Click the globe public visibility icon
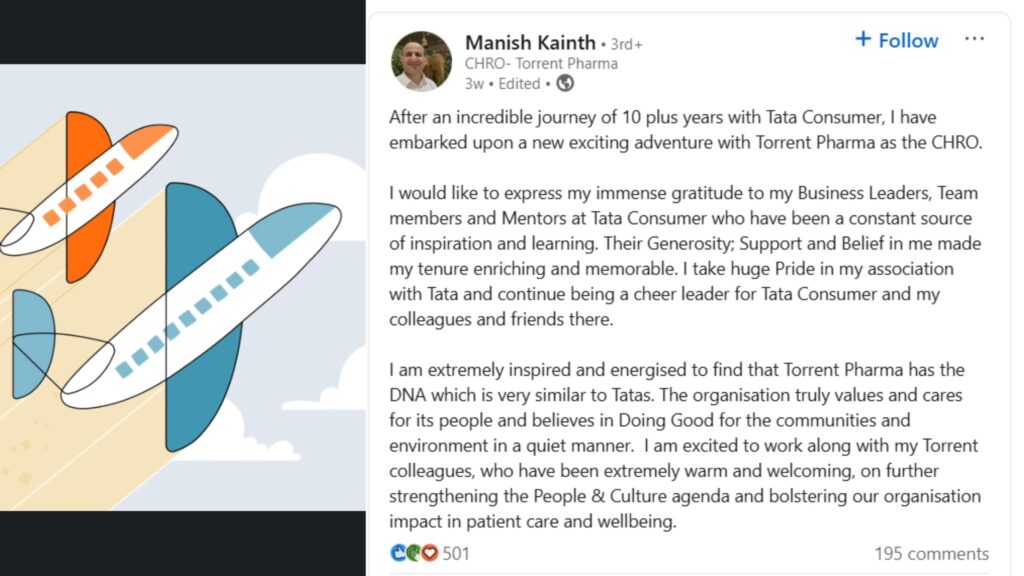The height and width of the screenshot is (576, 1024). tap(565, 84)
